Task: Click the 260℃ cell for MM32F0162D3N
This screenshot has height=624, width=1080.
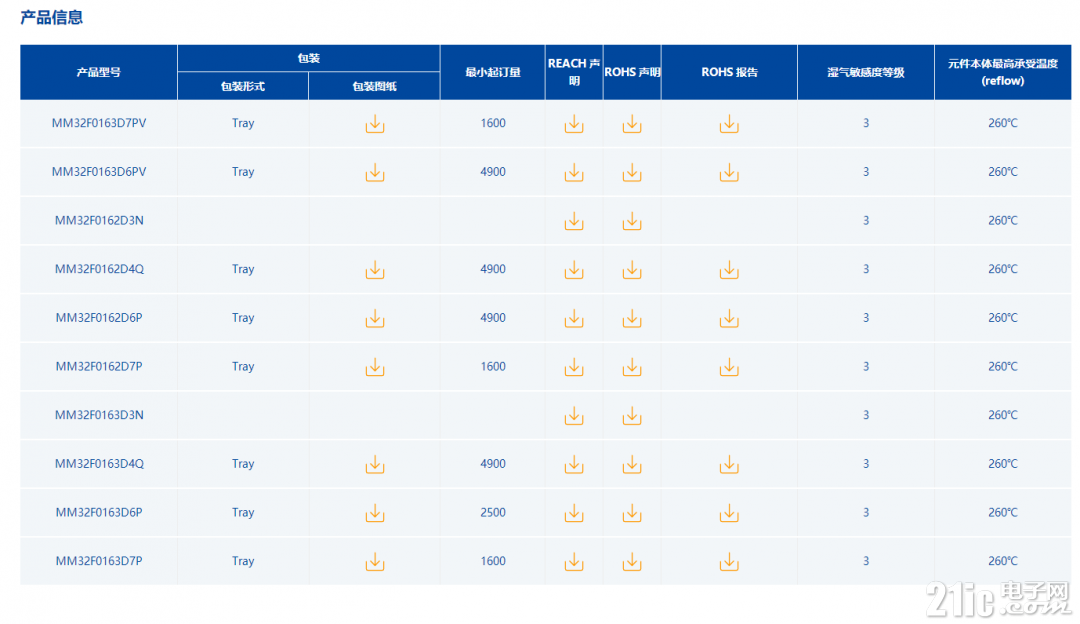Action: point(1003,220)
